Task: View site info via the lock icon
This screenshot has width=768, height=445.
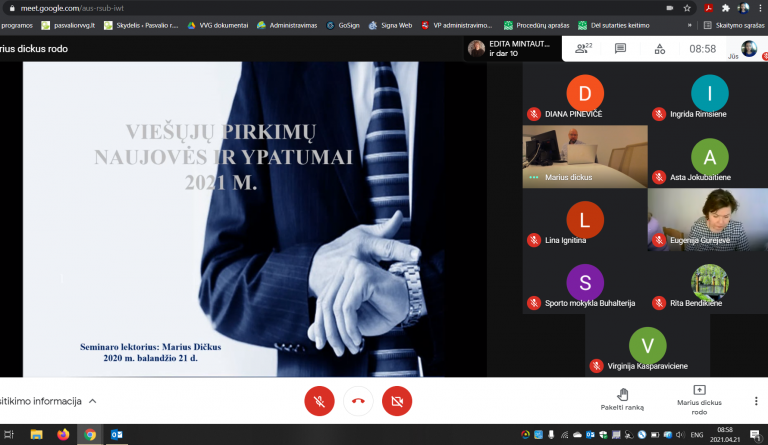Action: 12,8
